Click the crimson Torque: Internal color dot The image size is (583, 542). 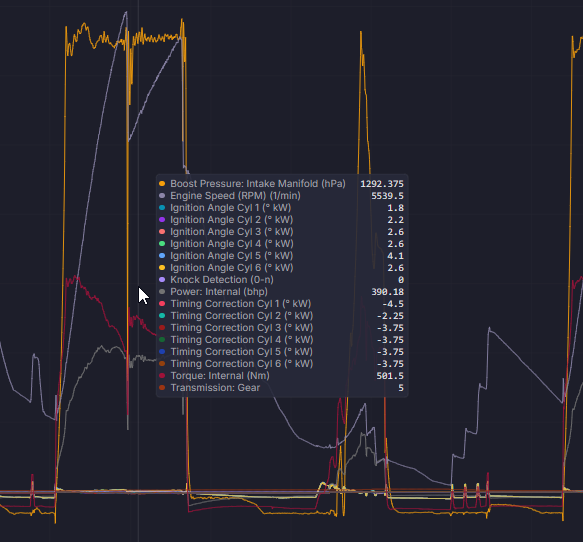[x=162, y=375]
